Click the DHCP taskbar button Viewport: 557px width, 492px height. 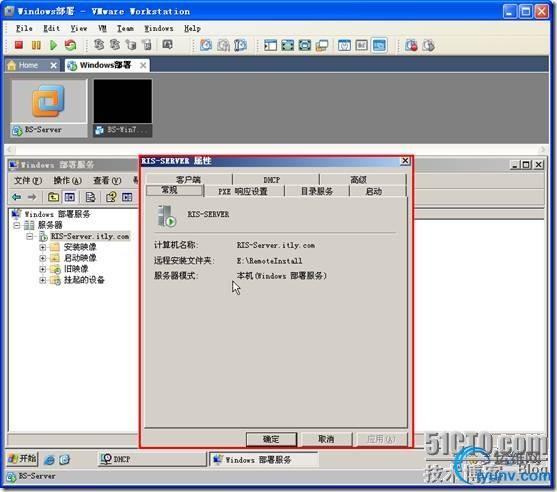152,459
